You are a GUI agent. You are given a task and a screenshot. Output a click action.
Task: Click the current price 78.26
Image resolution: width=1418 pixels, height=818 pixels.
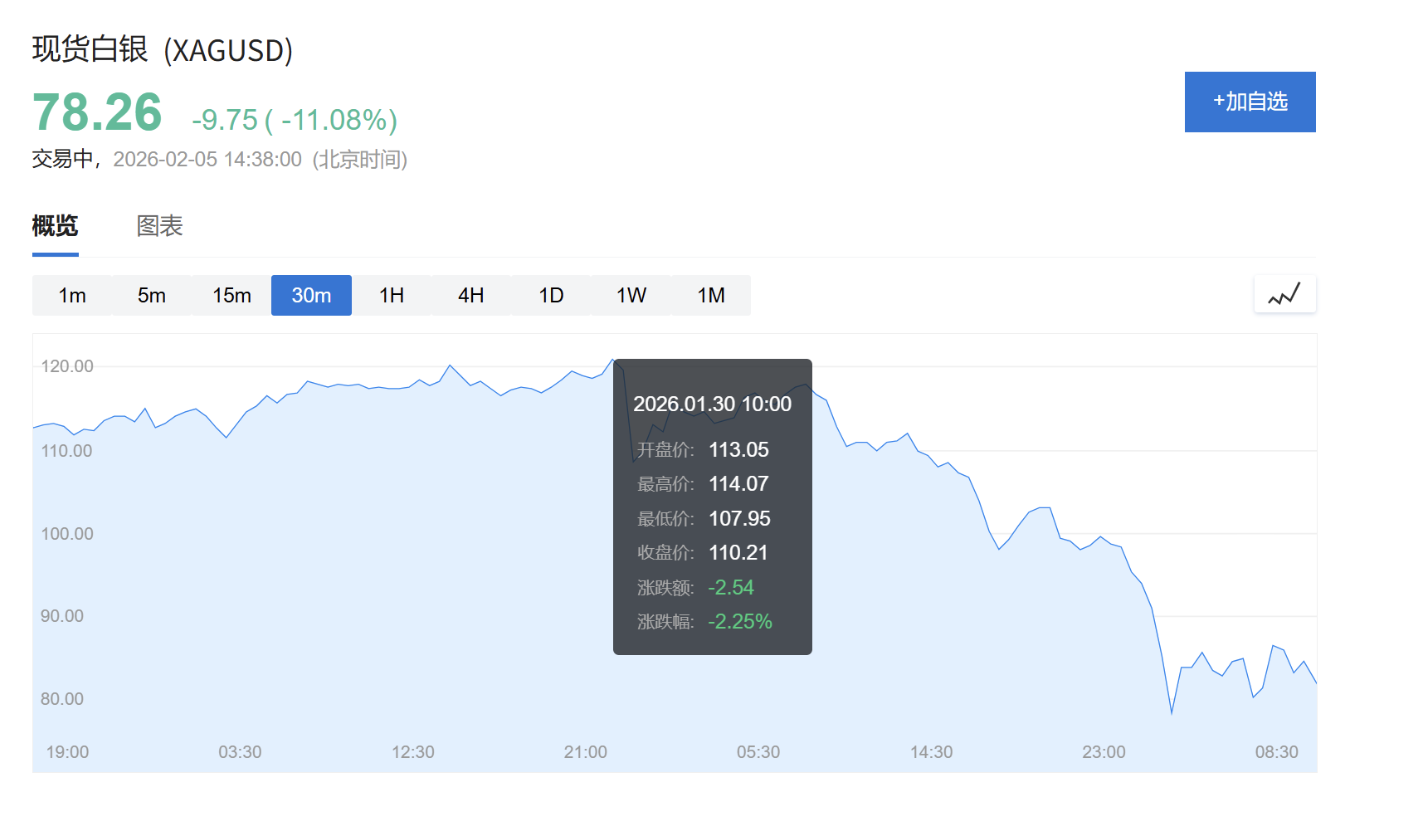click(x=97, y=112)
